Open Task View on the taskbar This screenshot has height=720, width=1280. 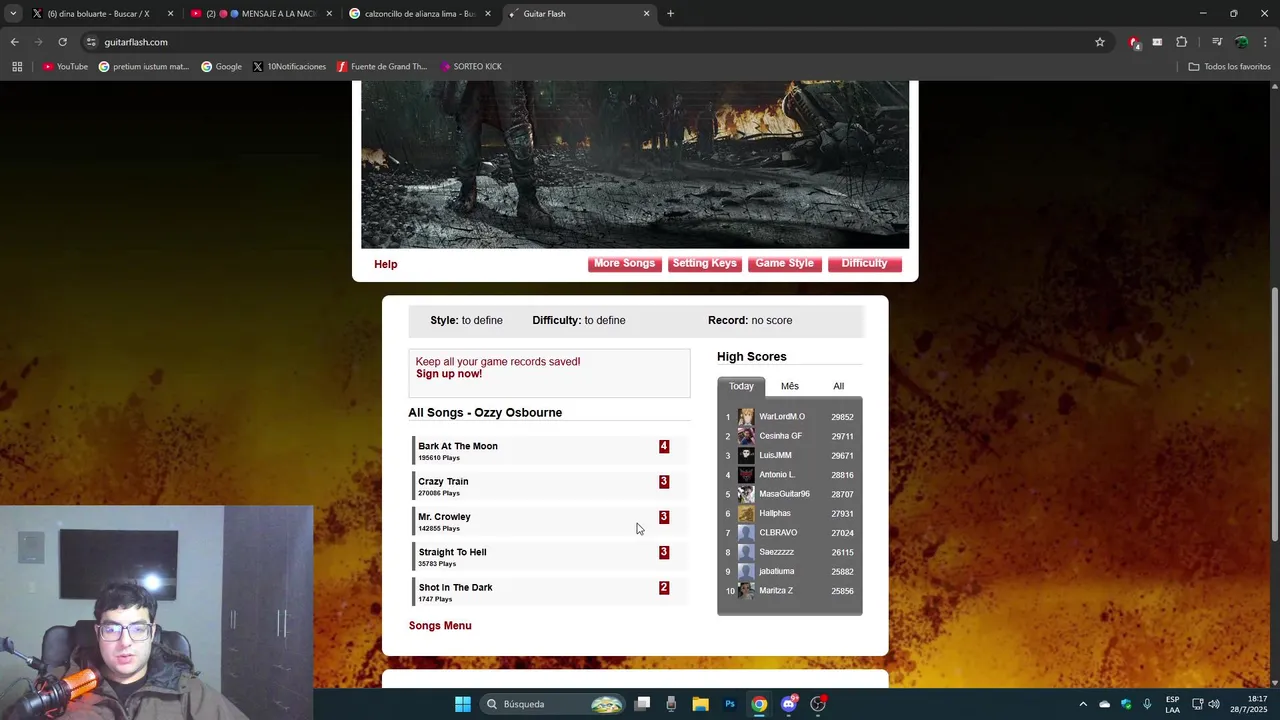[642, 704]
